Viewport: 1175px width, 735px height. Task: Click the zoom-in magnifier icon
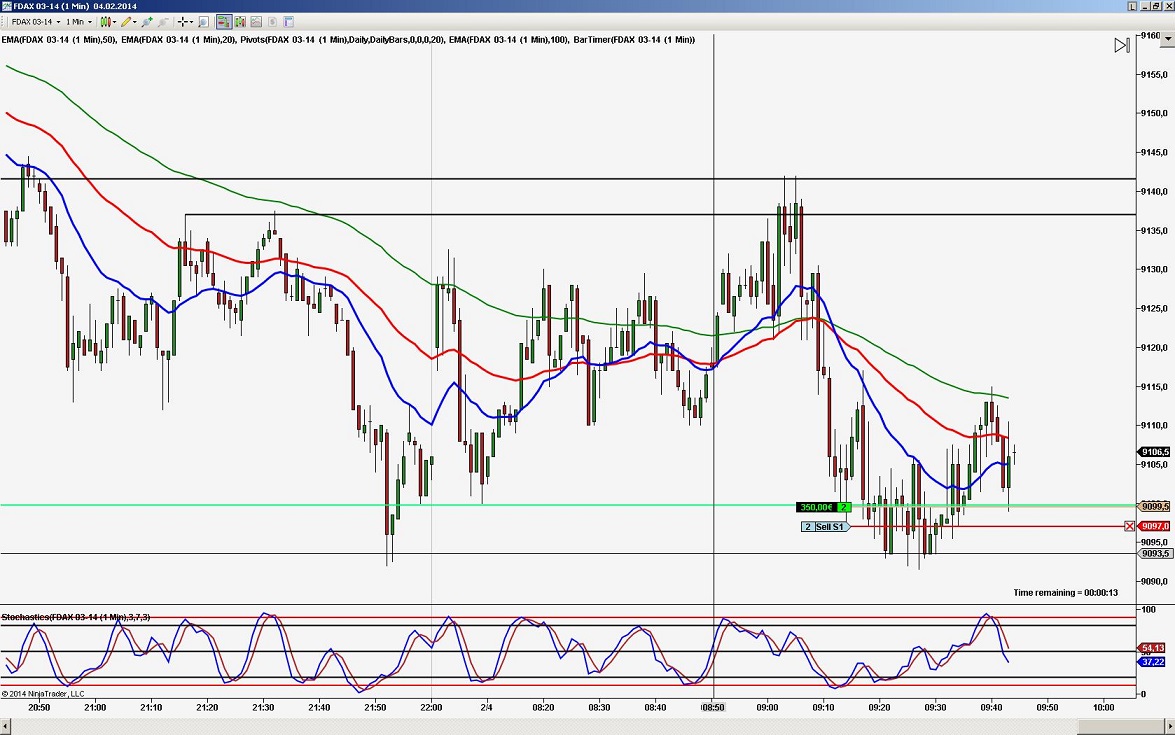[x=146, y=21]
